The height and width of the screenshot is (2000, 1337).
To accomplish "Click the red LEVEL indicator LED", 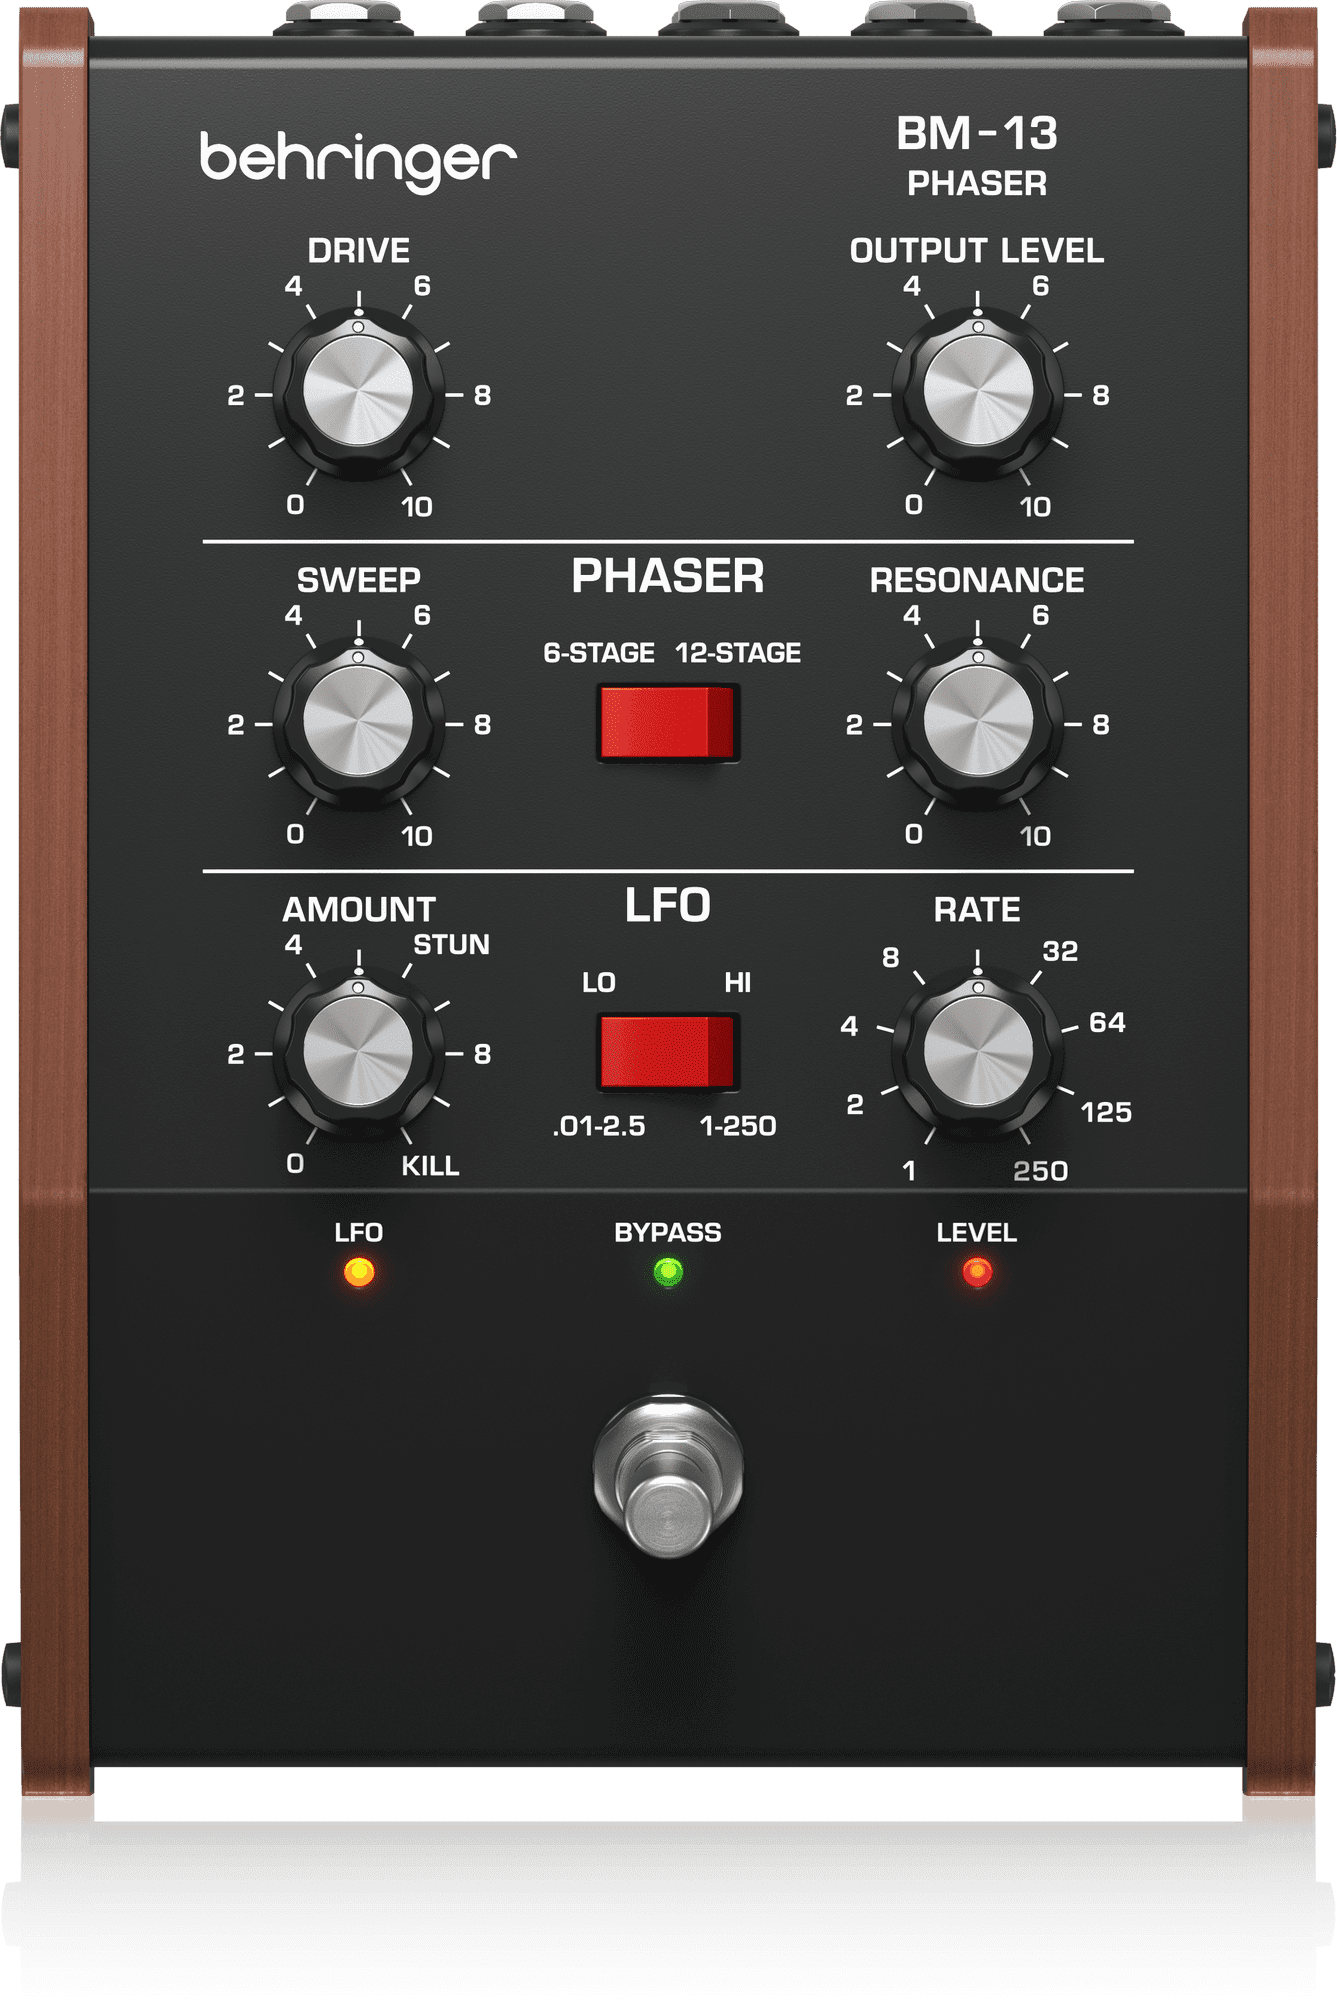I will coord(977,1272).
